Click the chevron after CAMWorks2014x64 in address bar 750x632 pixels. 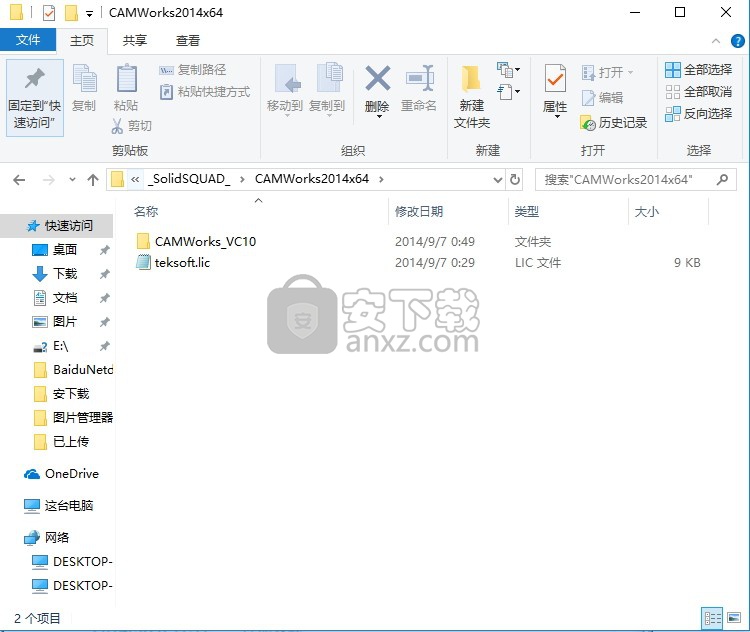[381, 180]
